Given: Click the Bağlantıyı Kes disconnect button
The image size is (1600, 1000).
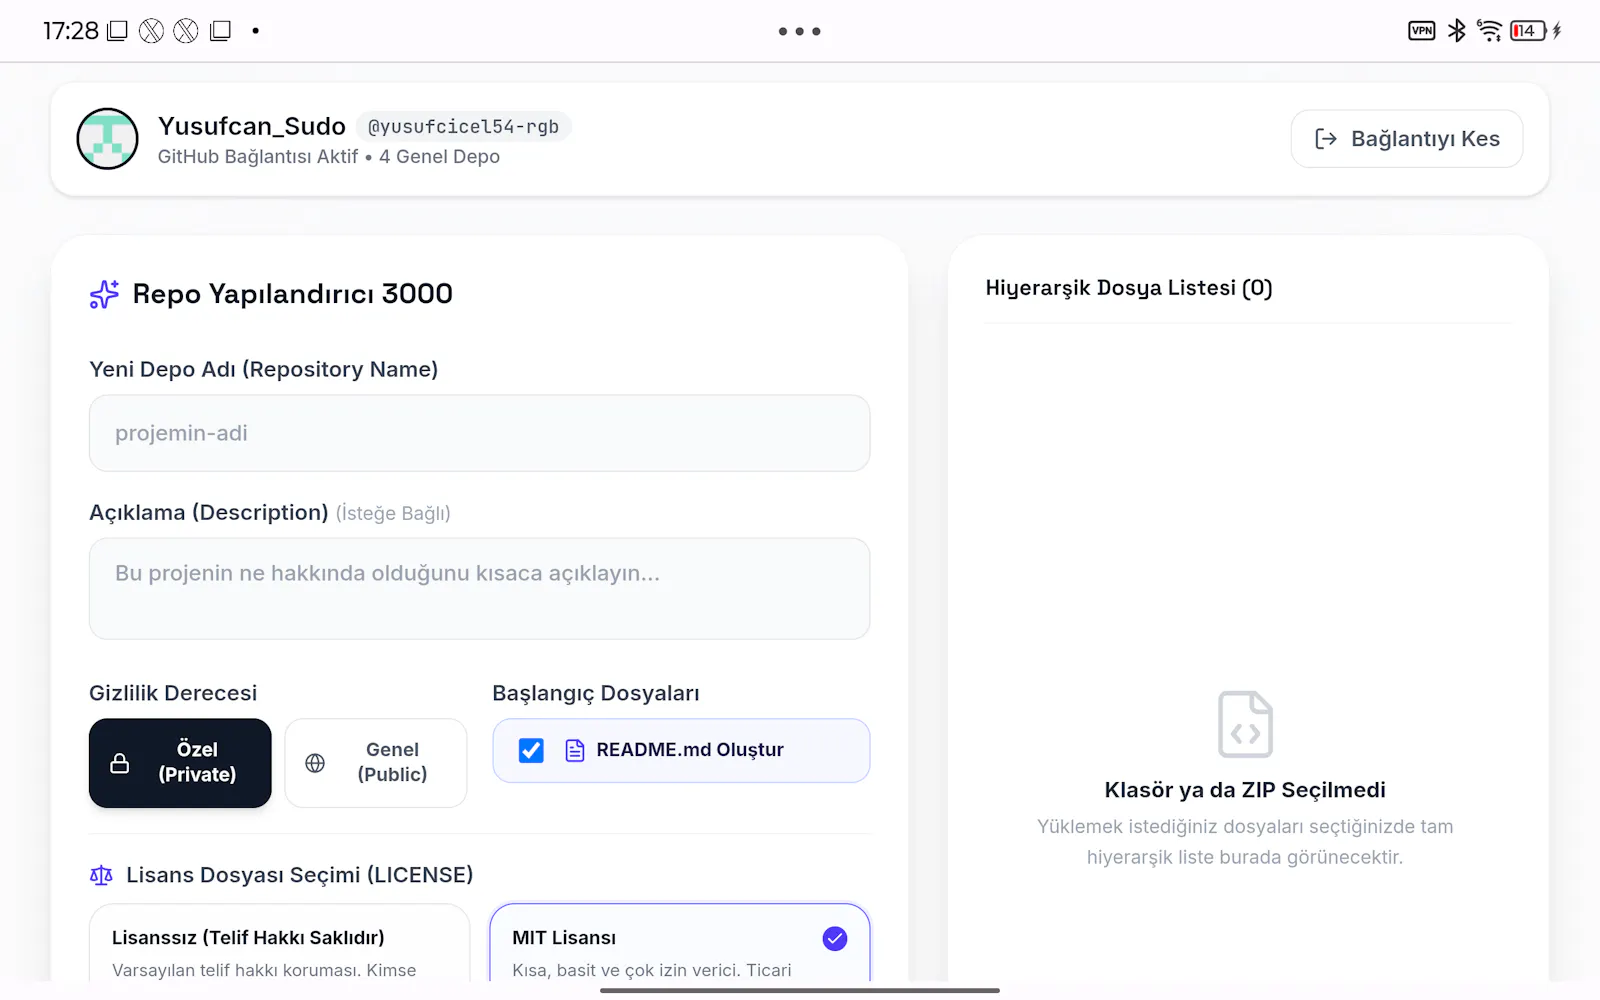Looking at the screenshot, I should tap(1406, 139).
